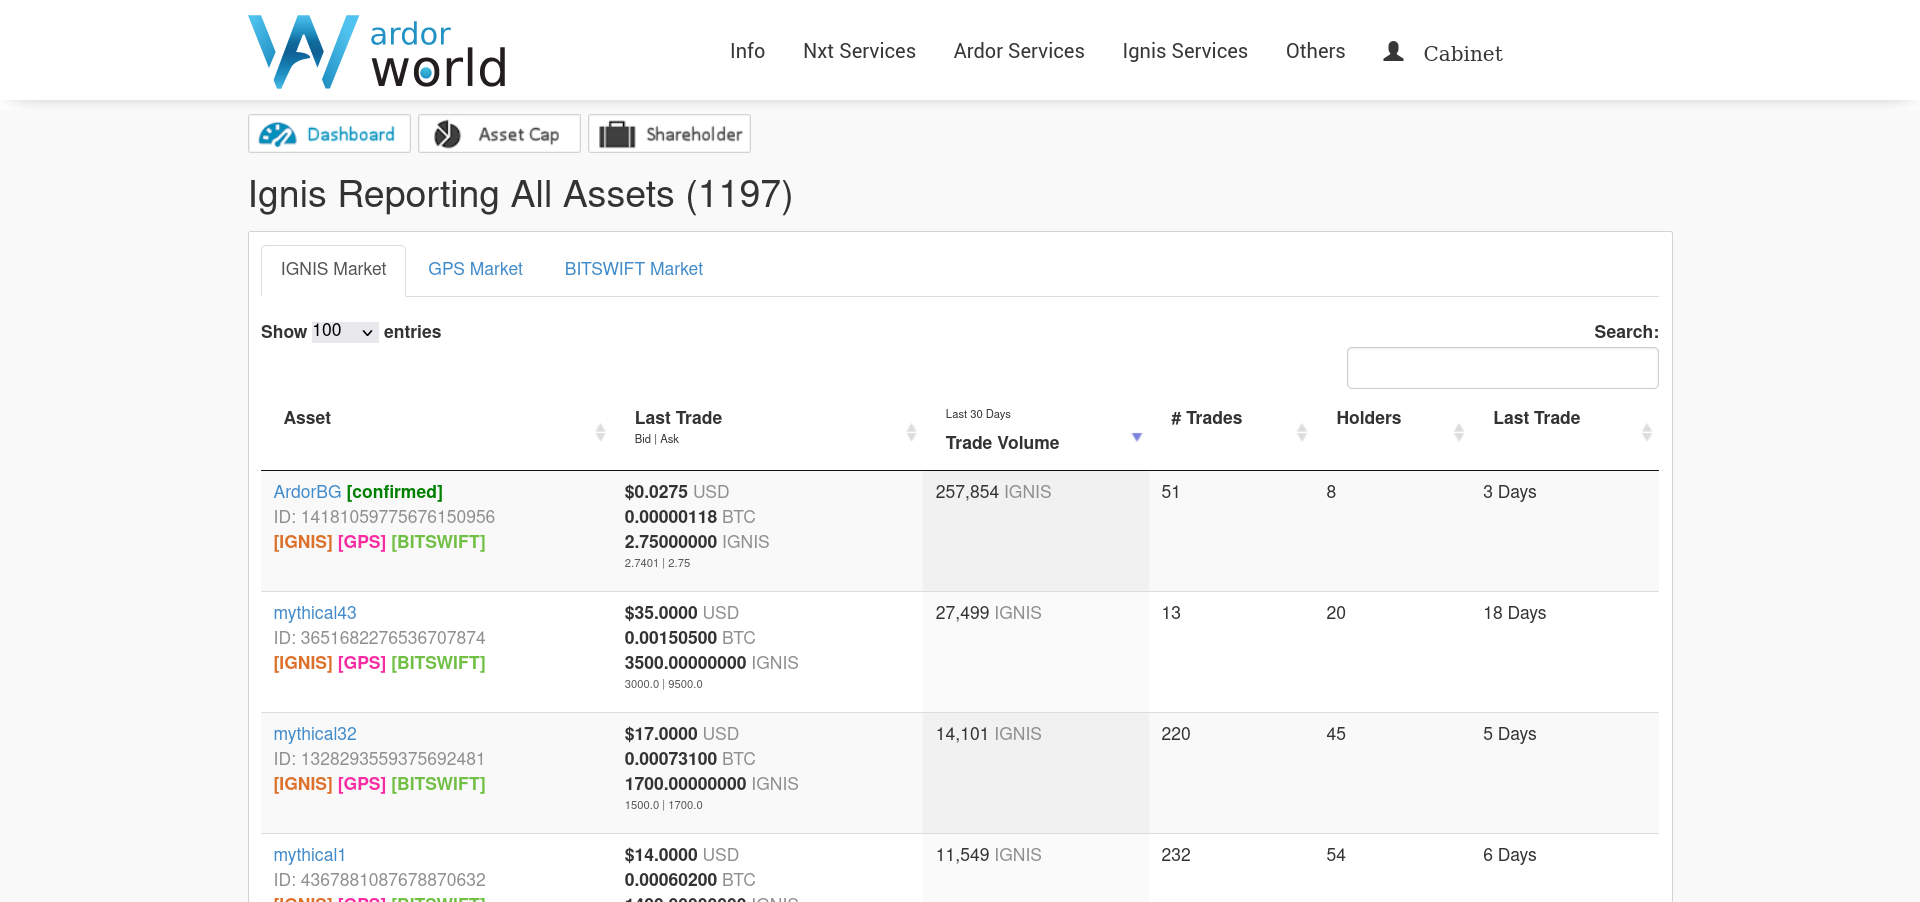Sort by # Trades column arrows
Viewport: 1920px width, 902px height.
[x=1302, y=432]
